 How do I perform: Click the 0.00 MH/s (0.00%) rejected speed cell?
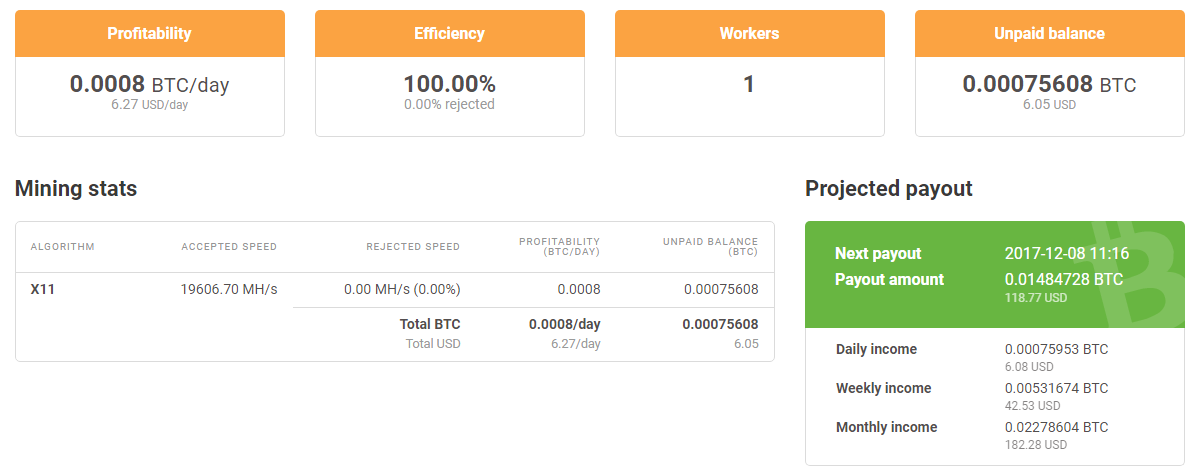coord(402,289)
